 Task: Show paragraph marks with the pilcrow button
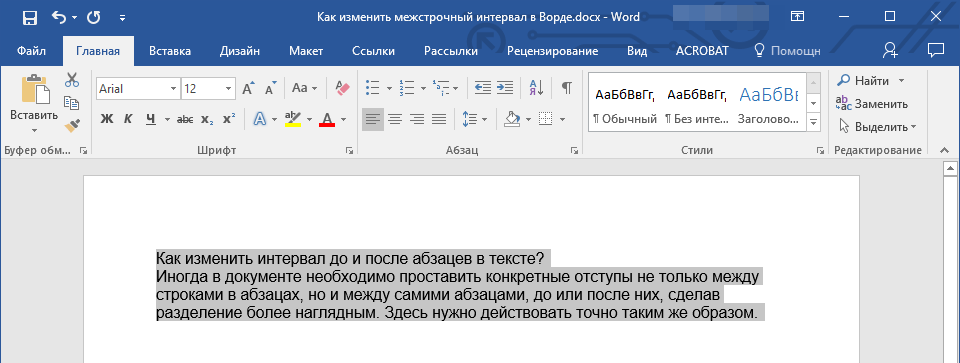(567, 88)
